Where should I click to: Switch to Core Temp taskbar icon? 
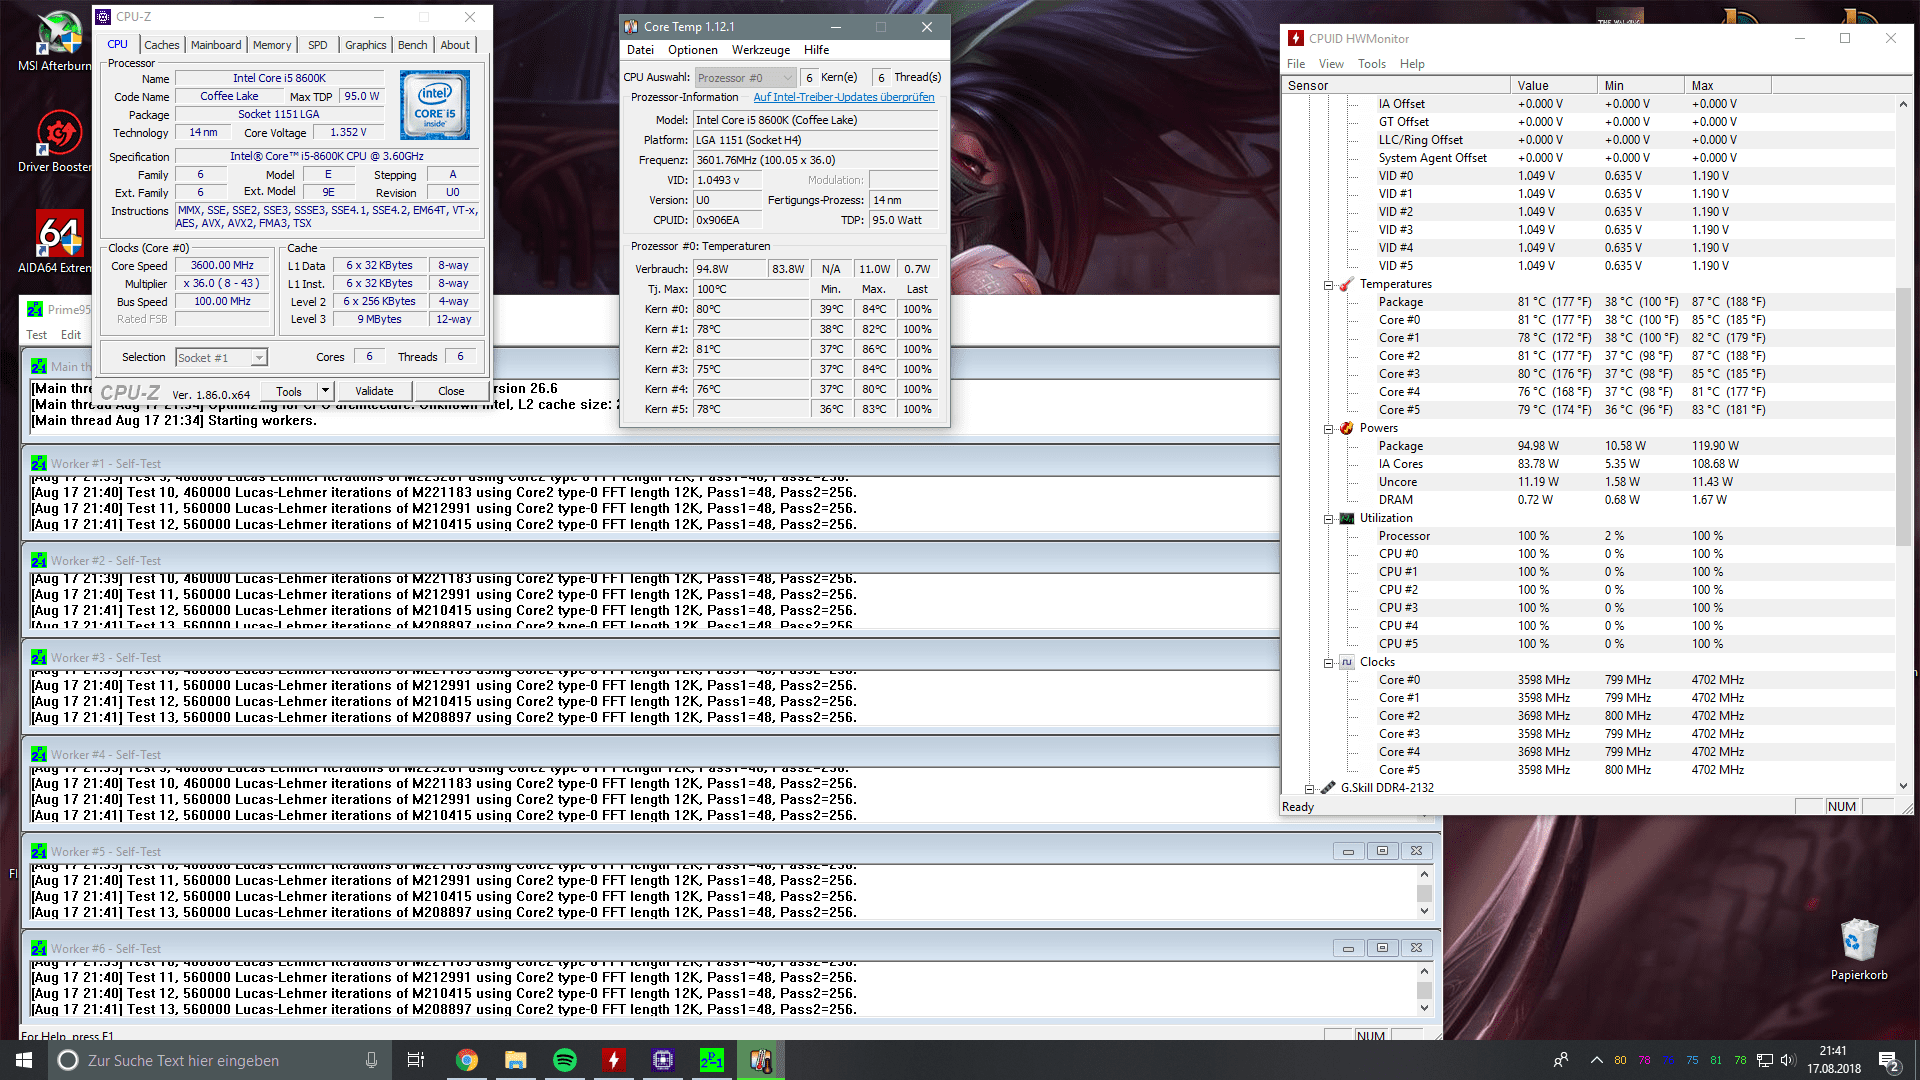pyautogui.click(x=761, y=1060)
